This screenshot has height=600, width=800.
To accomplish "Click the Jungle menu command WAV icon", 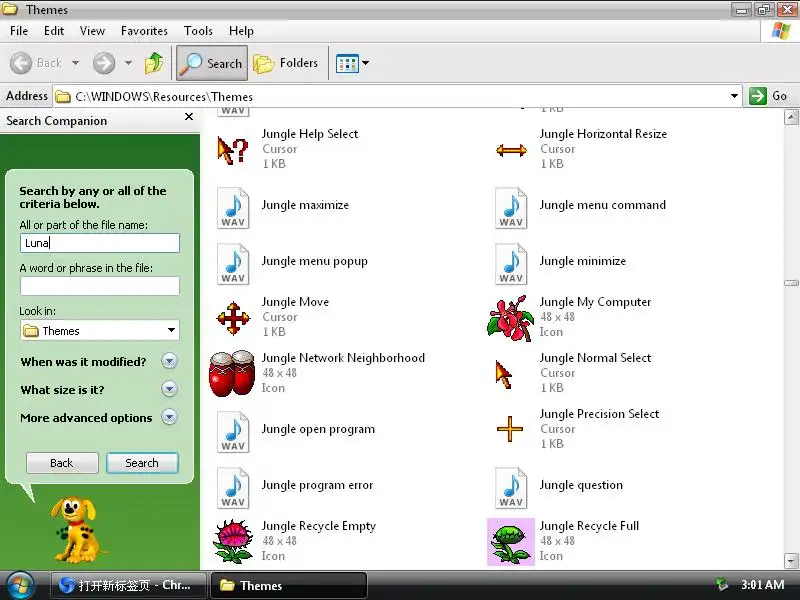I will pyautogui.click(x=511, y=208).
